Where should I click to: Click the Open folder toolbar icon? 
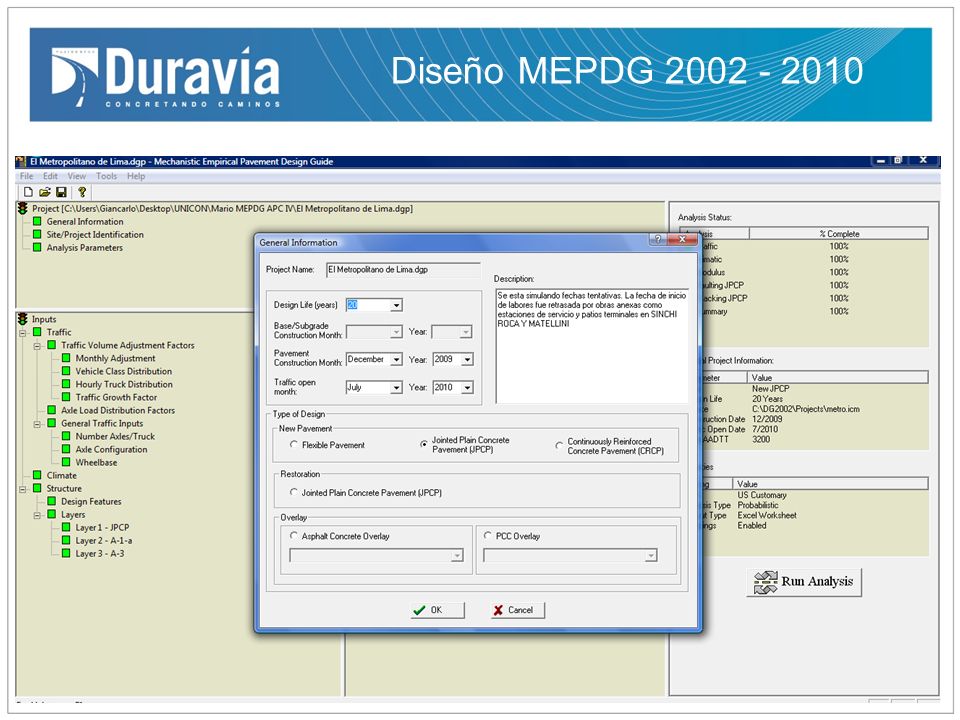(x=45, y=192)
